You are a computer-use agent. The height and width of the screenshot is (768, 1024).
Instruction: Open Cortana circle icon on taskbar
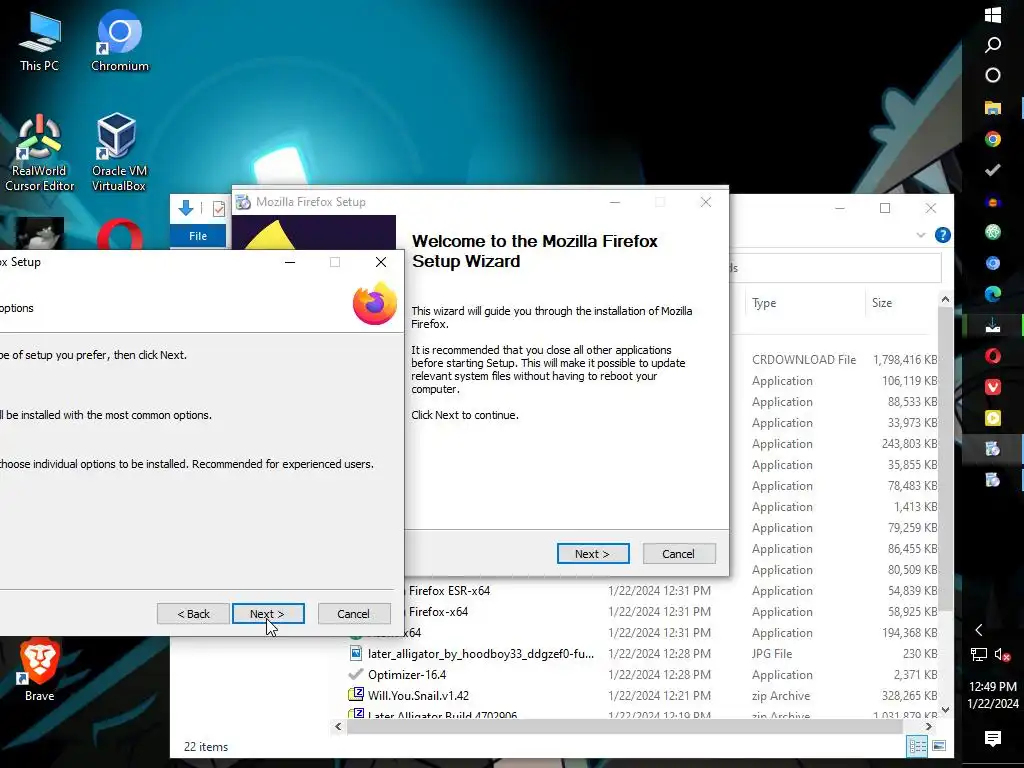(x=993, y=76)
